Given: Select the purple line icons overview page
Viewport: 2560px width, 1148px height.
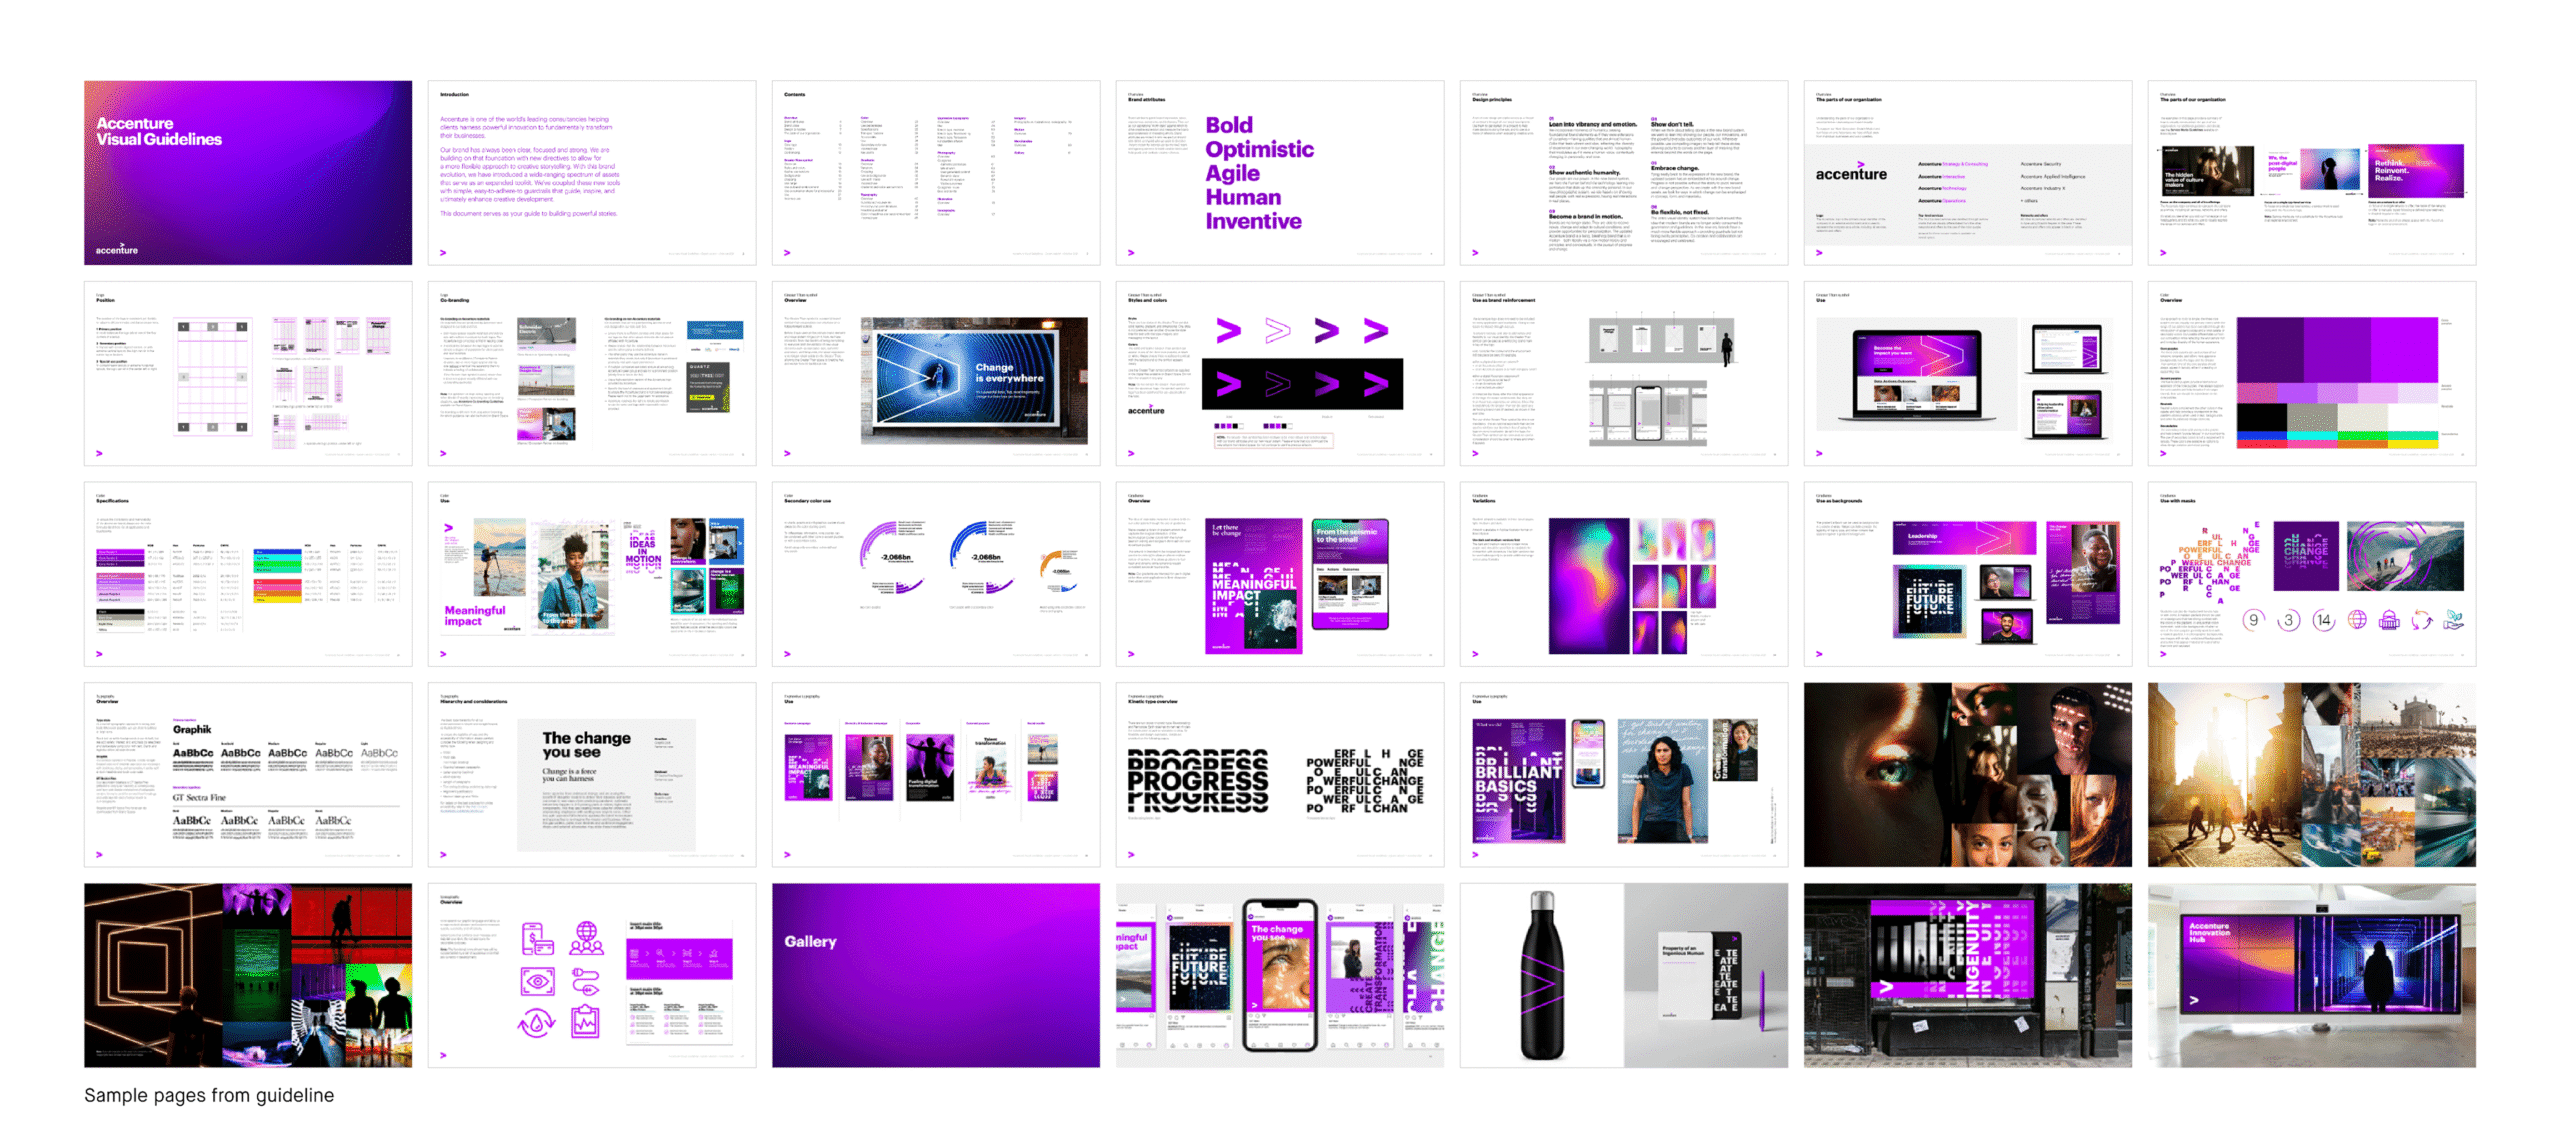Looking at the screenshot, I should click(591, 975).
